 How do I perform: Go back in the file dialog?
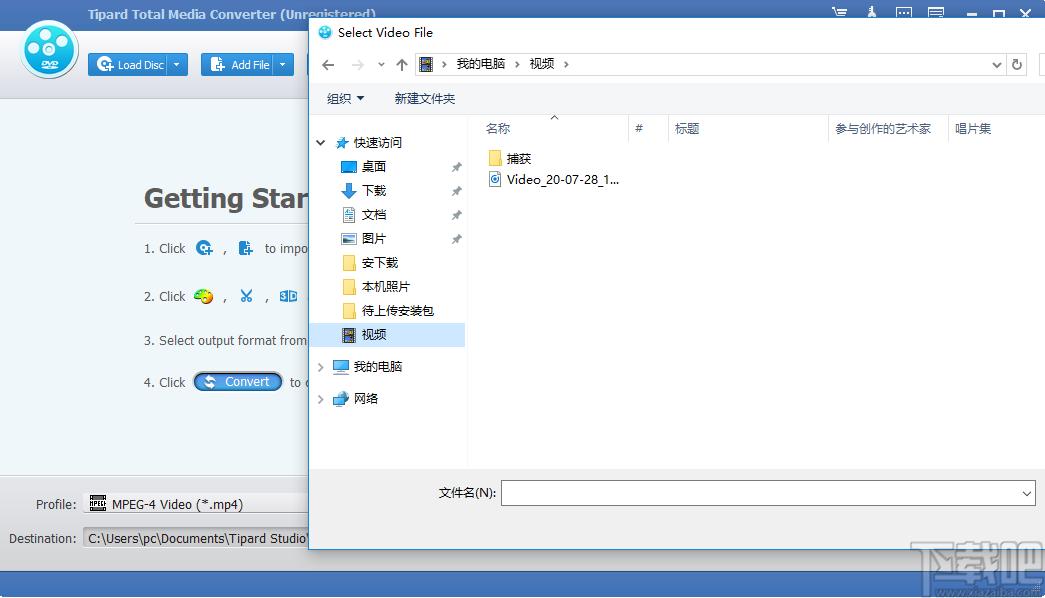328,65
